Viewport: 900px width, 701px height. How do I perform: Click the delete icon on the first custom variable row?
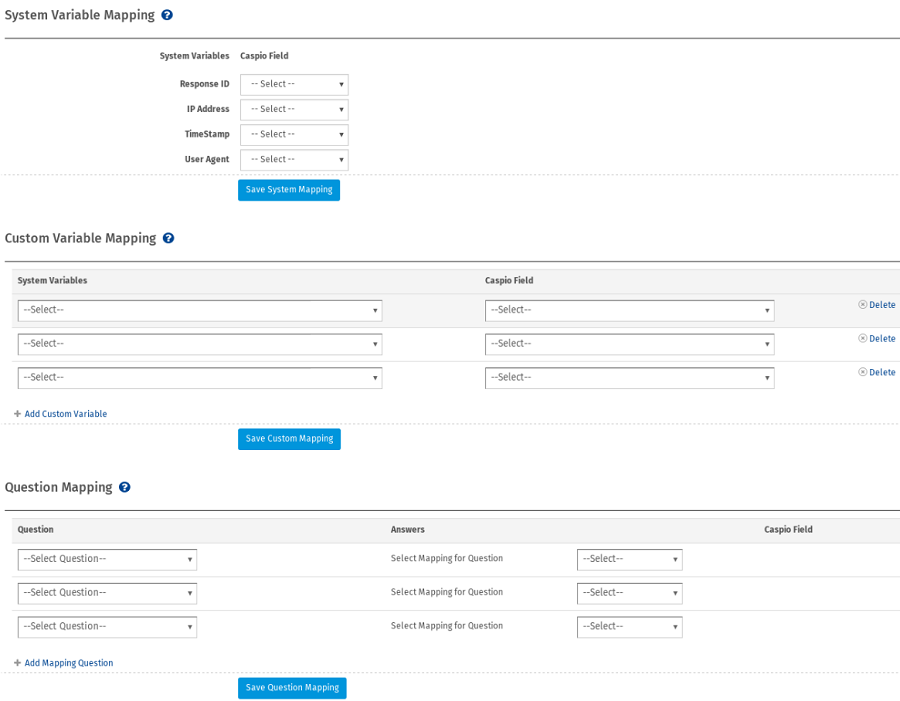click(863, 305)
